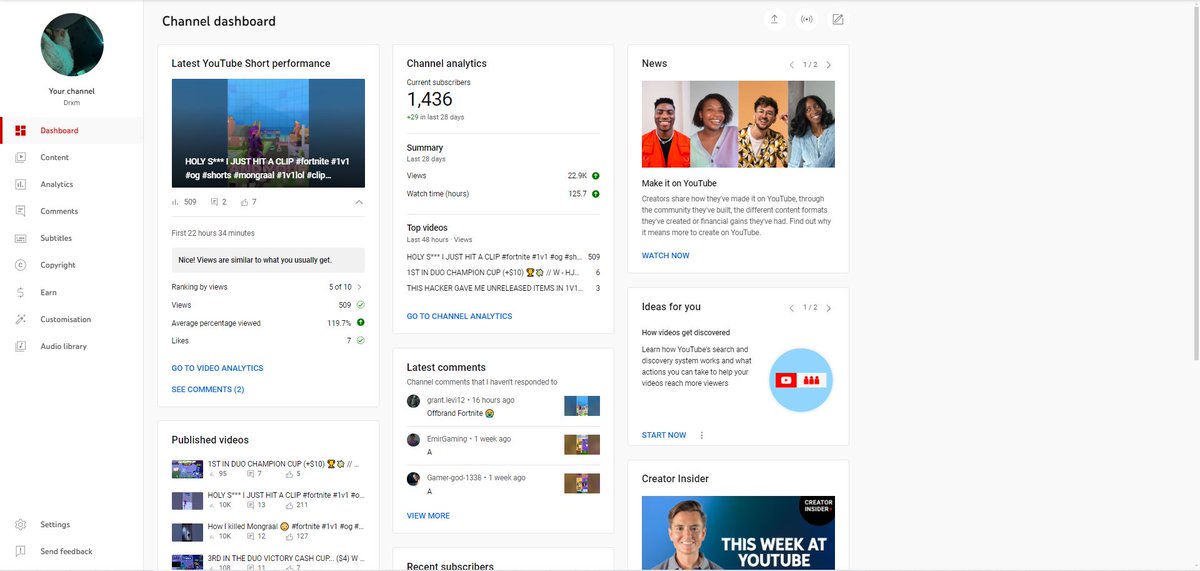Open published video 1ST IN DUO CHAMPION CUP
Screen dimensions: 1200x571
(282, 464)
